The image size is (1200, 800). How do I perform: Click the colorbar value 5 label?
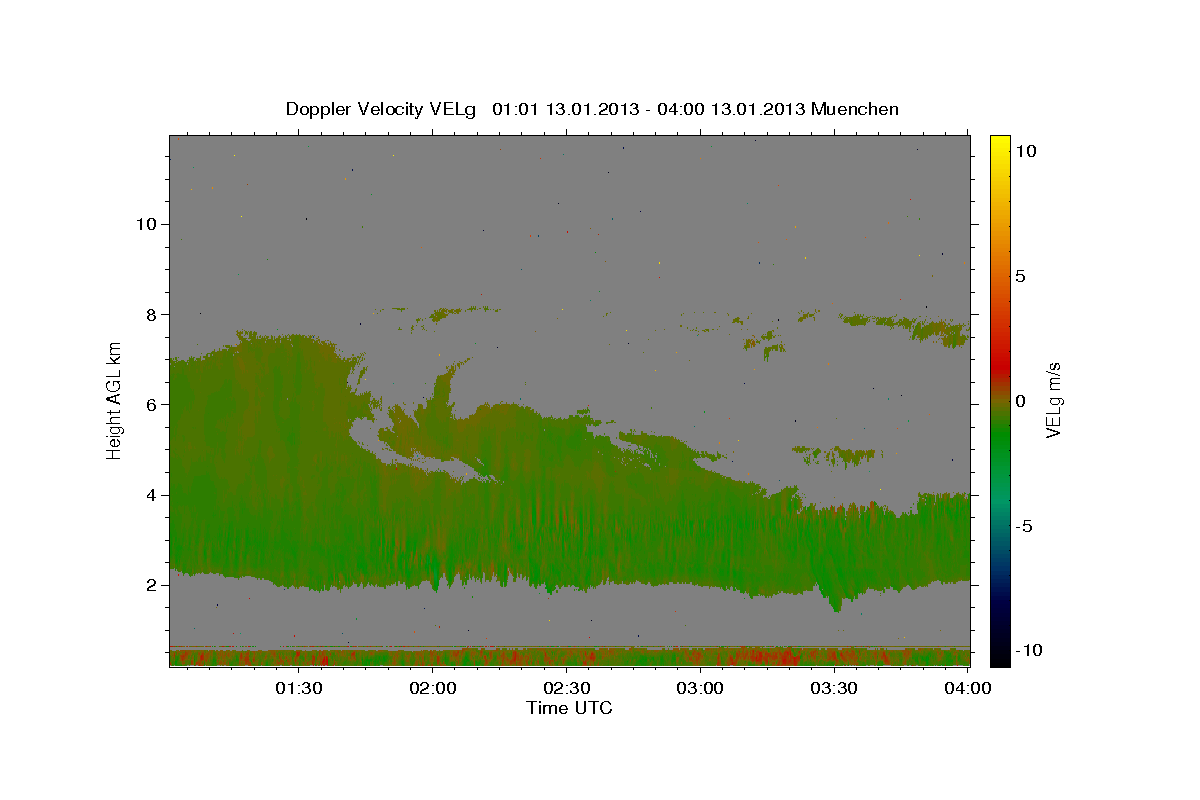1022,276
